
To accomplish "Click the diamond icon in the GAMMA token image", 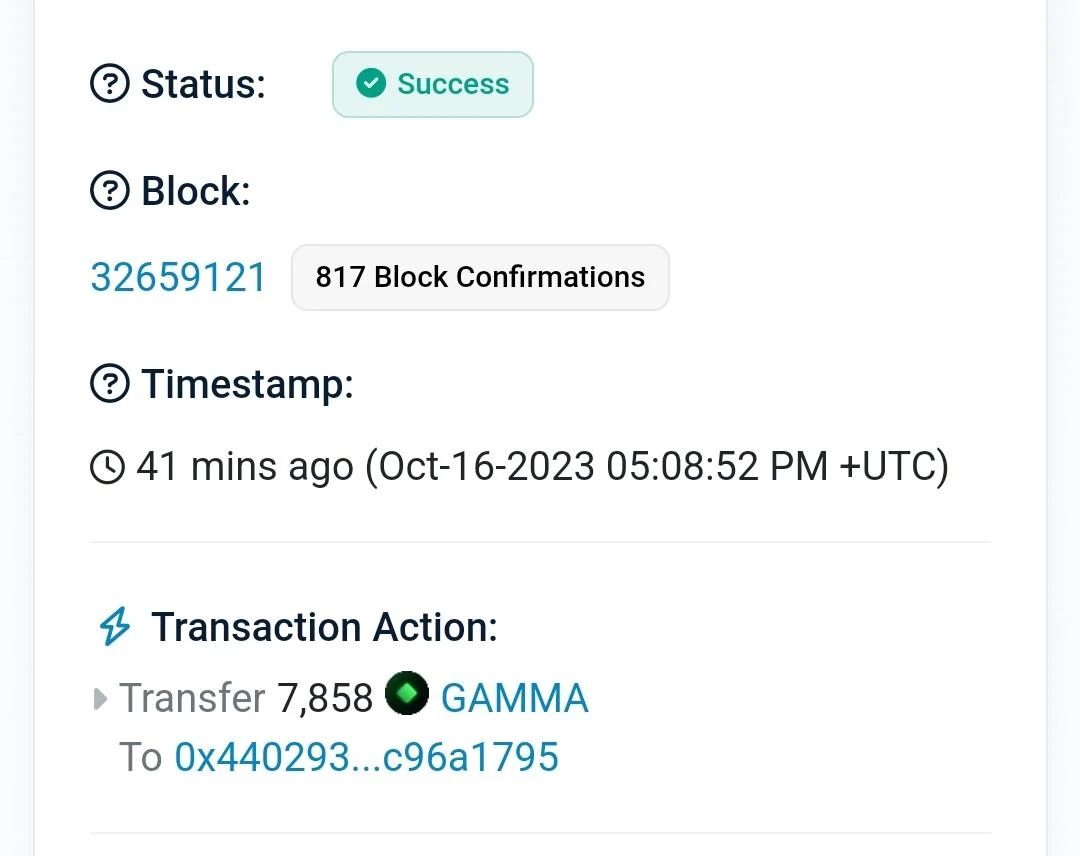I will (406, 693).
